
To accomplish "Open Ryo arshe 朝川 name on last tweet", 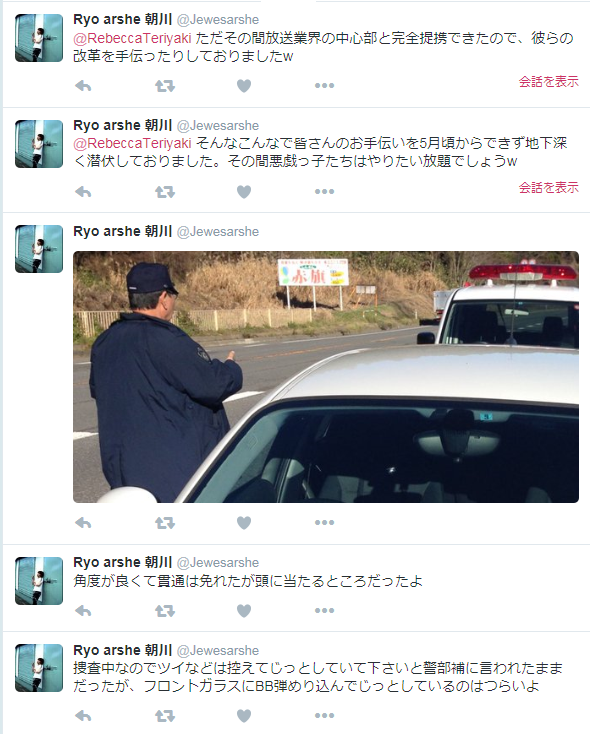I will point(123,650).
